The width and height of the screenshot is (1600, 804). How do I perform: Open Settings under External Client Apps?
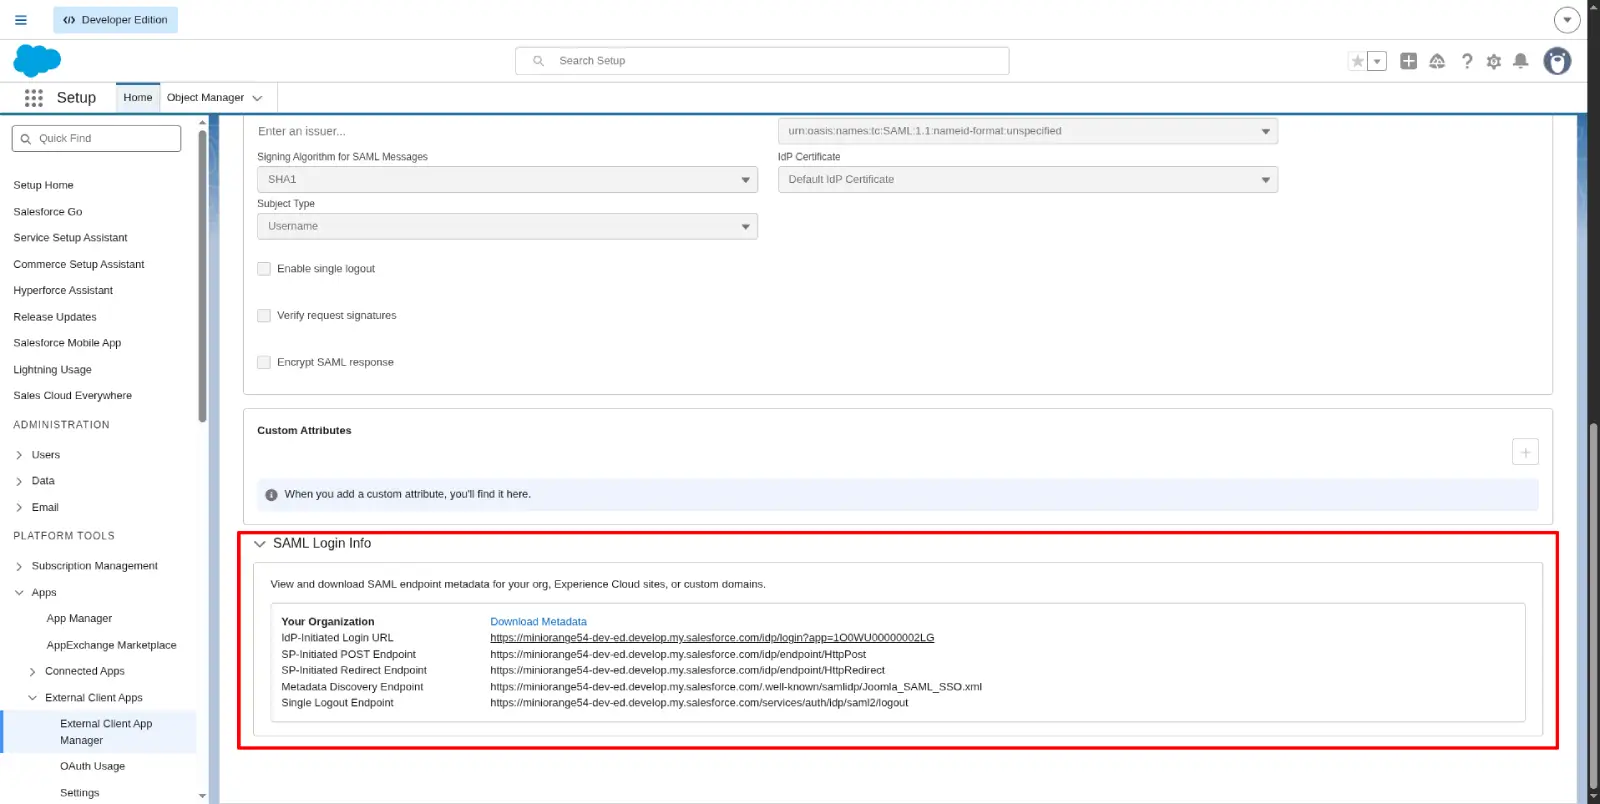click(x=80, y=794)
